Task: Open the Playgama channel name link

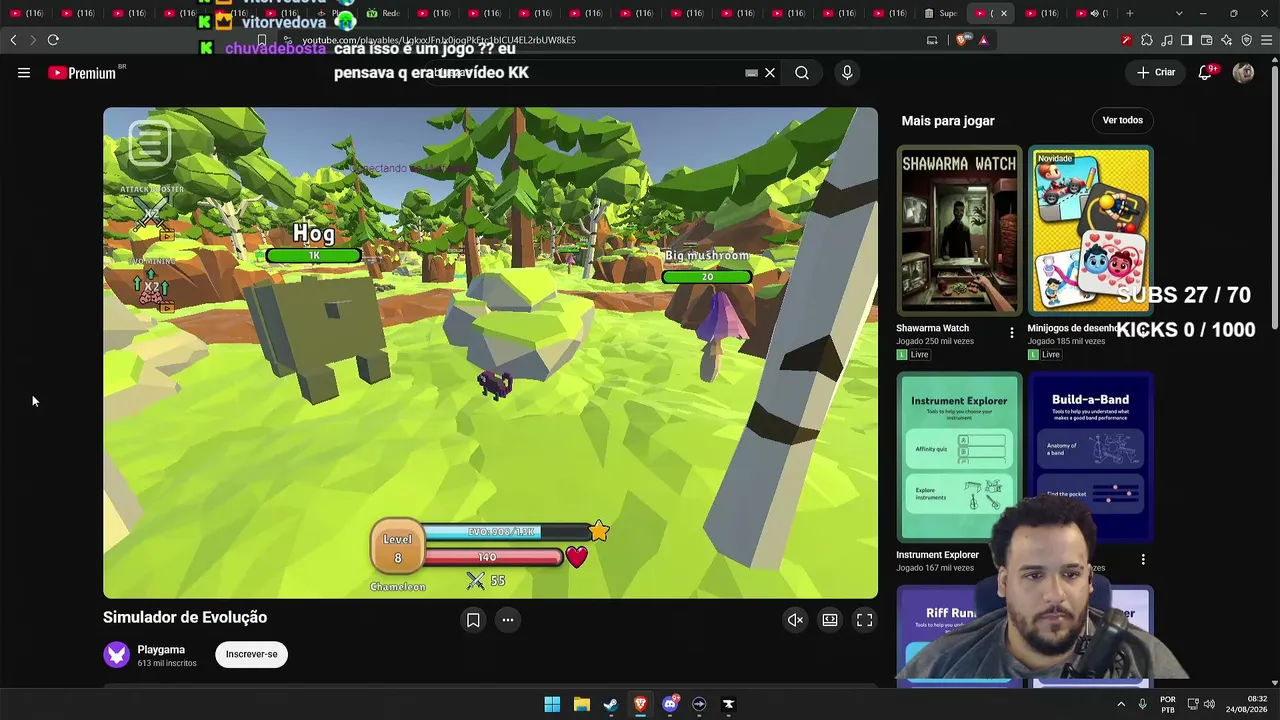Action: 161,649
